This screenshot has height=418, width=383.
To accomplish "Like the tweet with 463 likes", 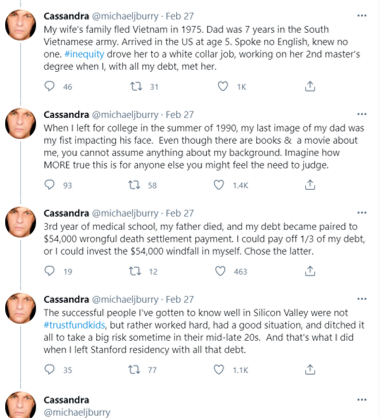I will coord(220,271).
